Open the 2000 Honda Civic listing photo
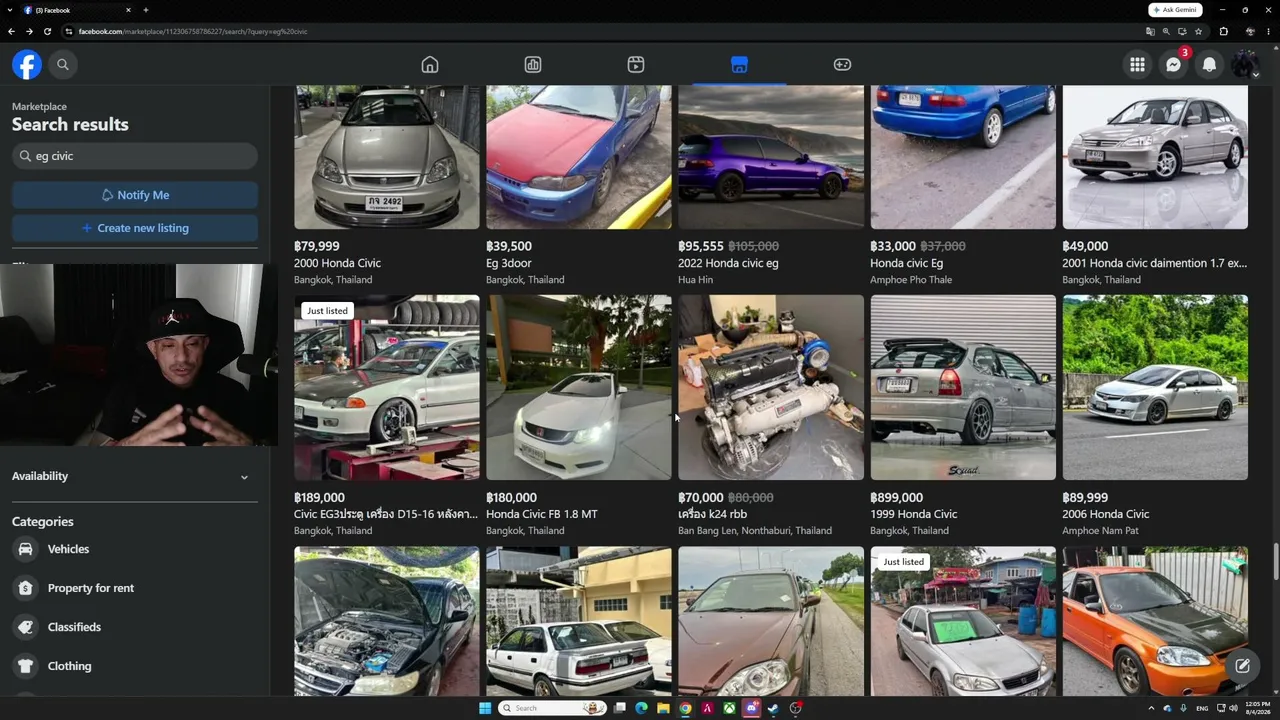 (387, 157)
